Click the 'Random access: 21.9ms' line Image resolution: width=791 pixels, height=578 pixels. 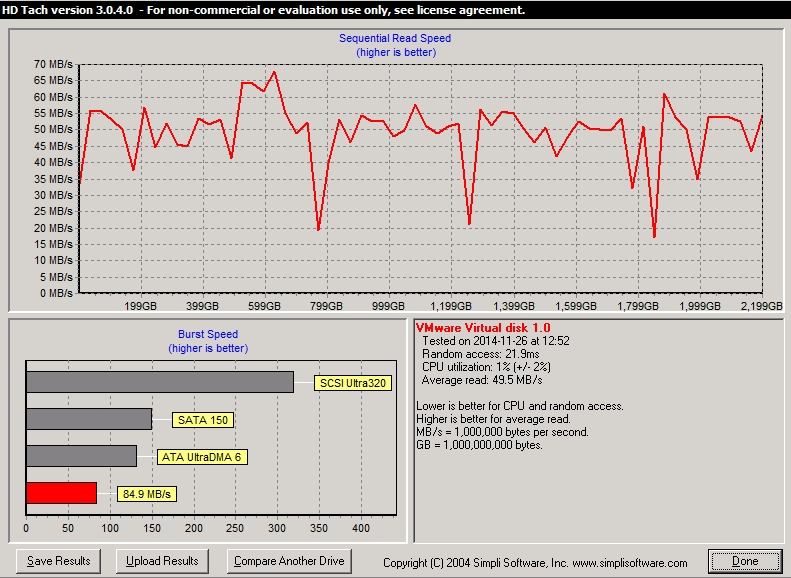click(x=481, y=354)
